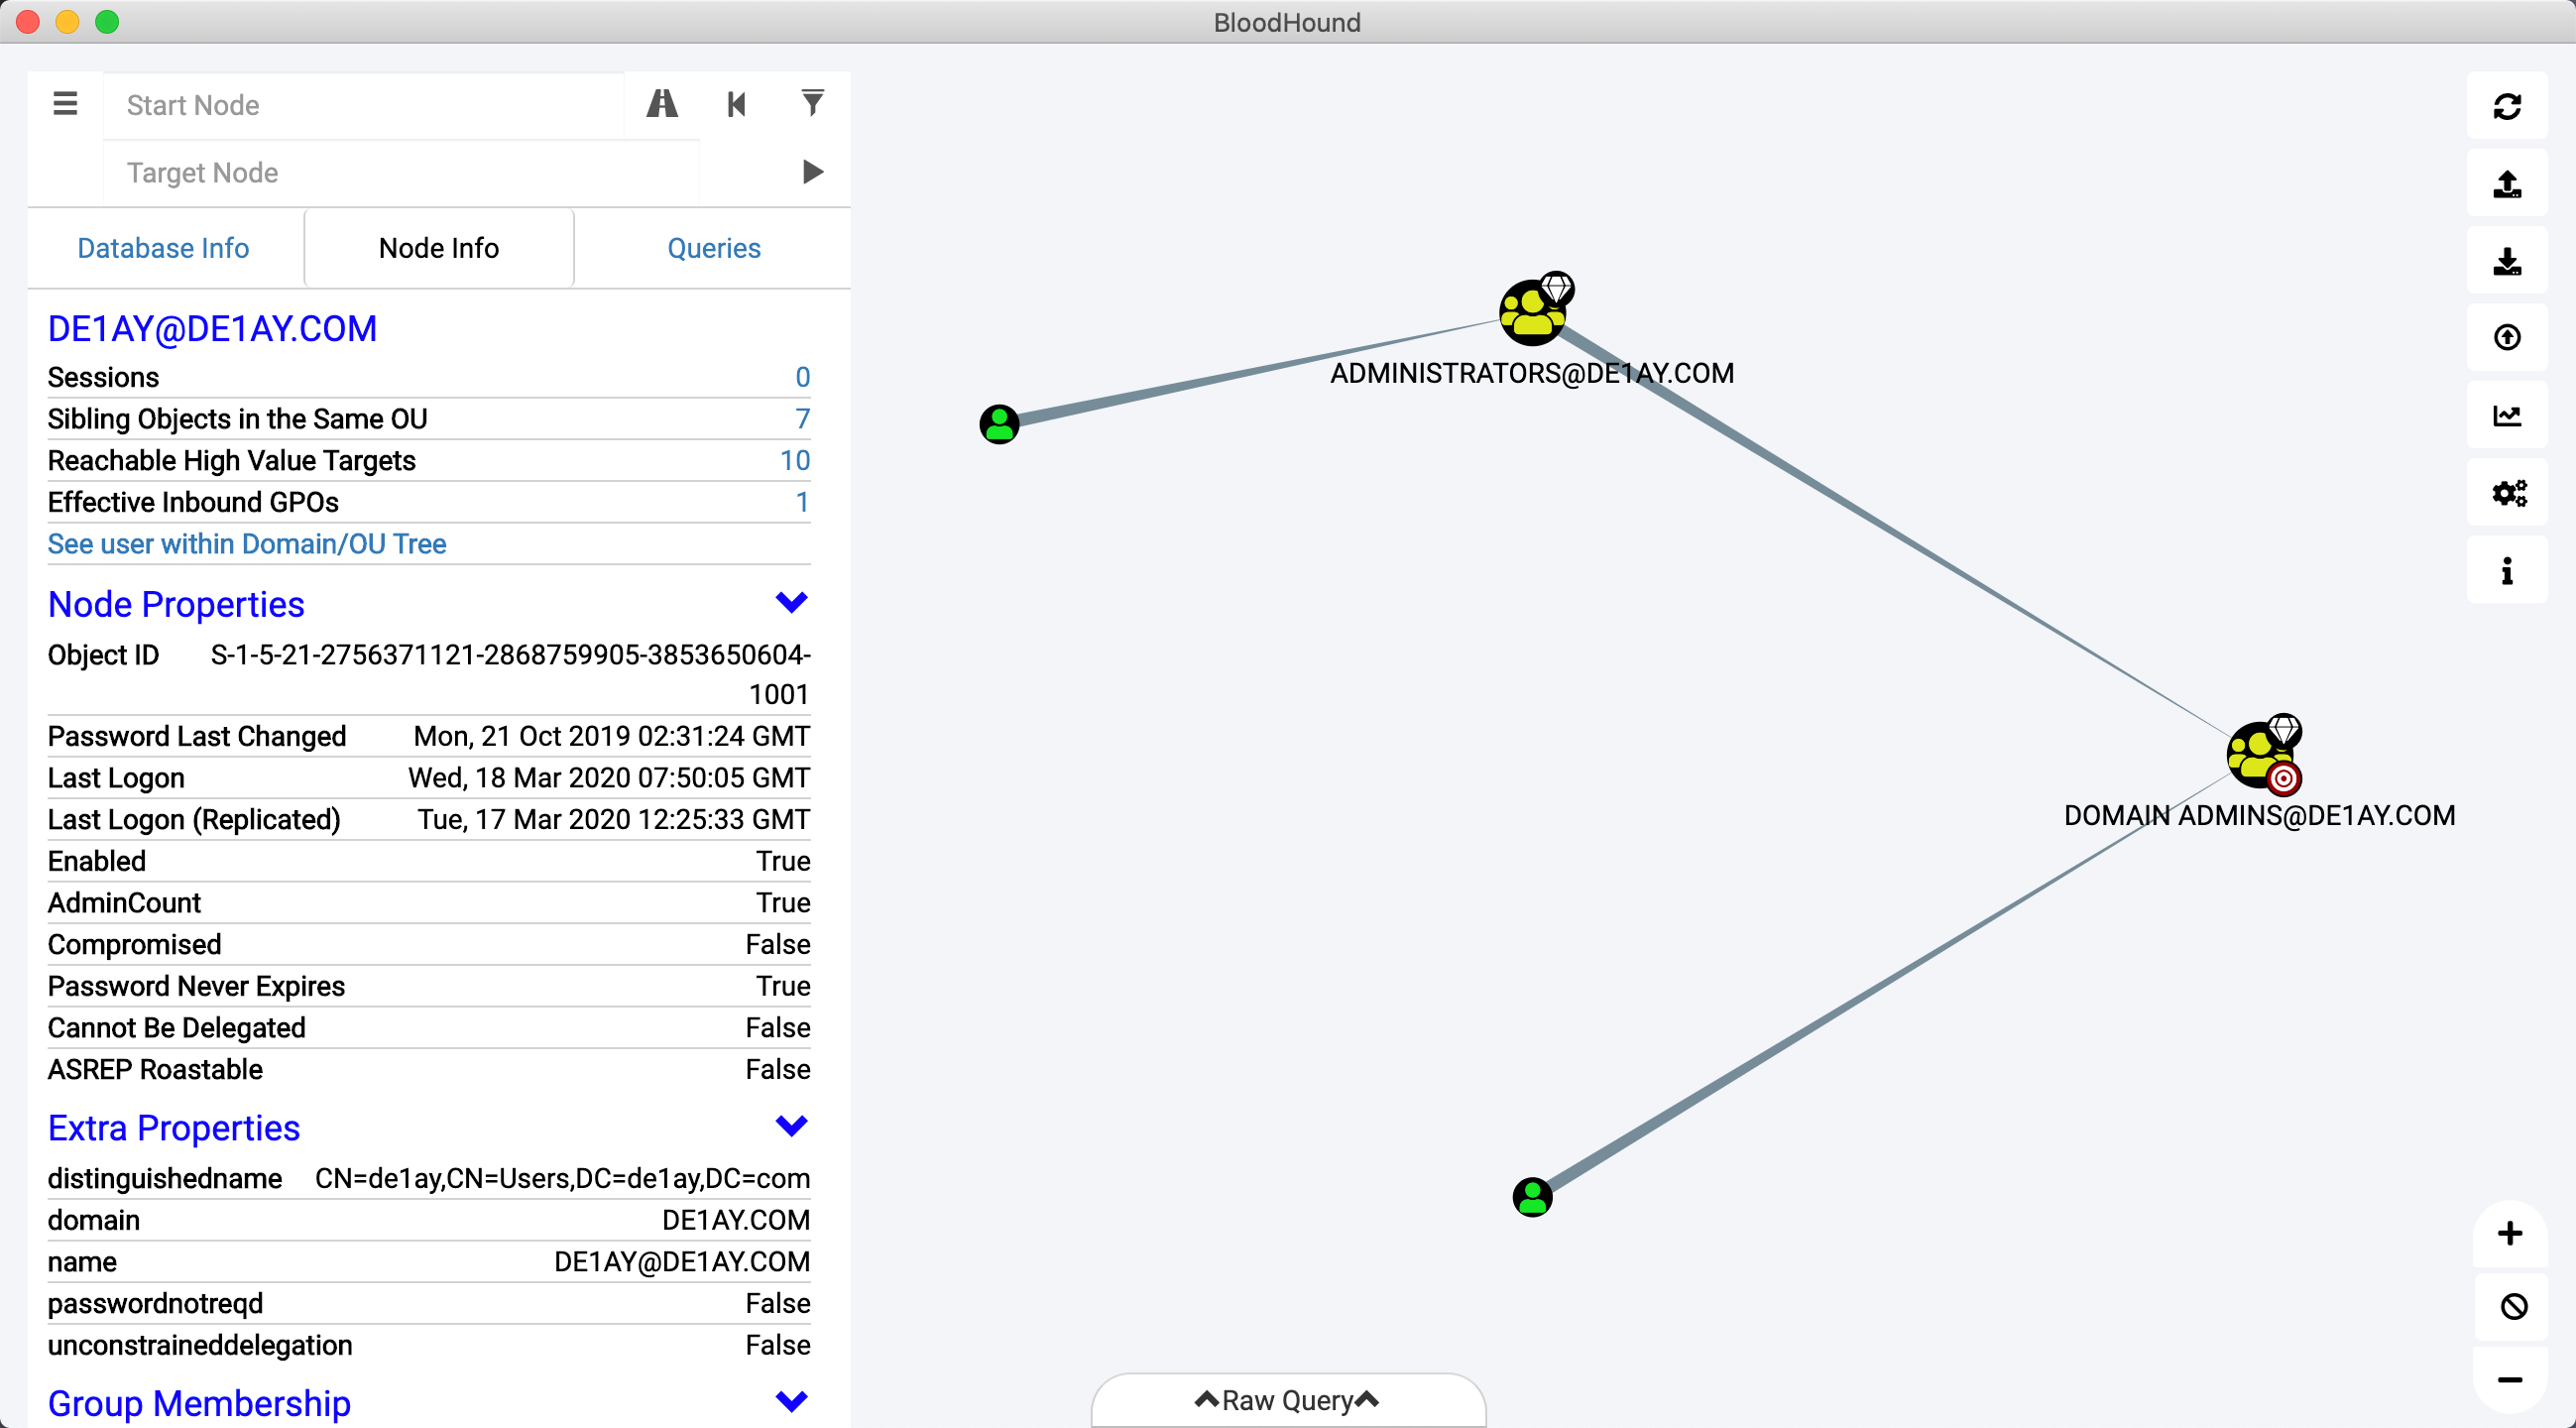Image resolution: width=2576 pixels, height=1428 pixels.
Task: Click the pathfinding road icon
Action: click(x=662, y=104)
